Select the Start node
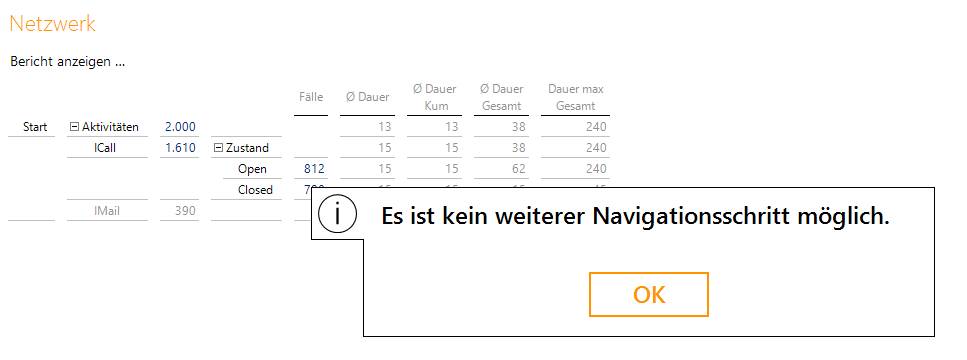Viewport: 967px width, 360px height. (35, 127)
